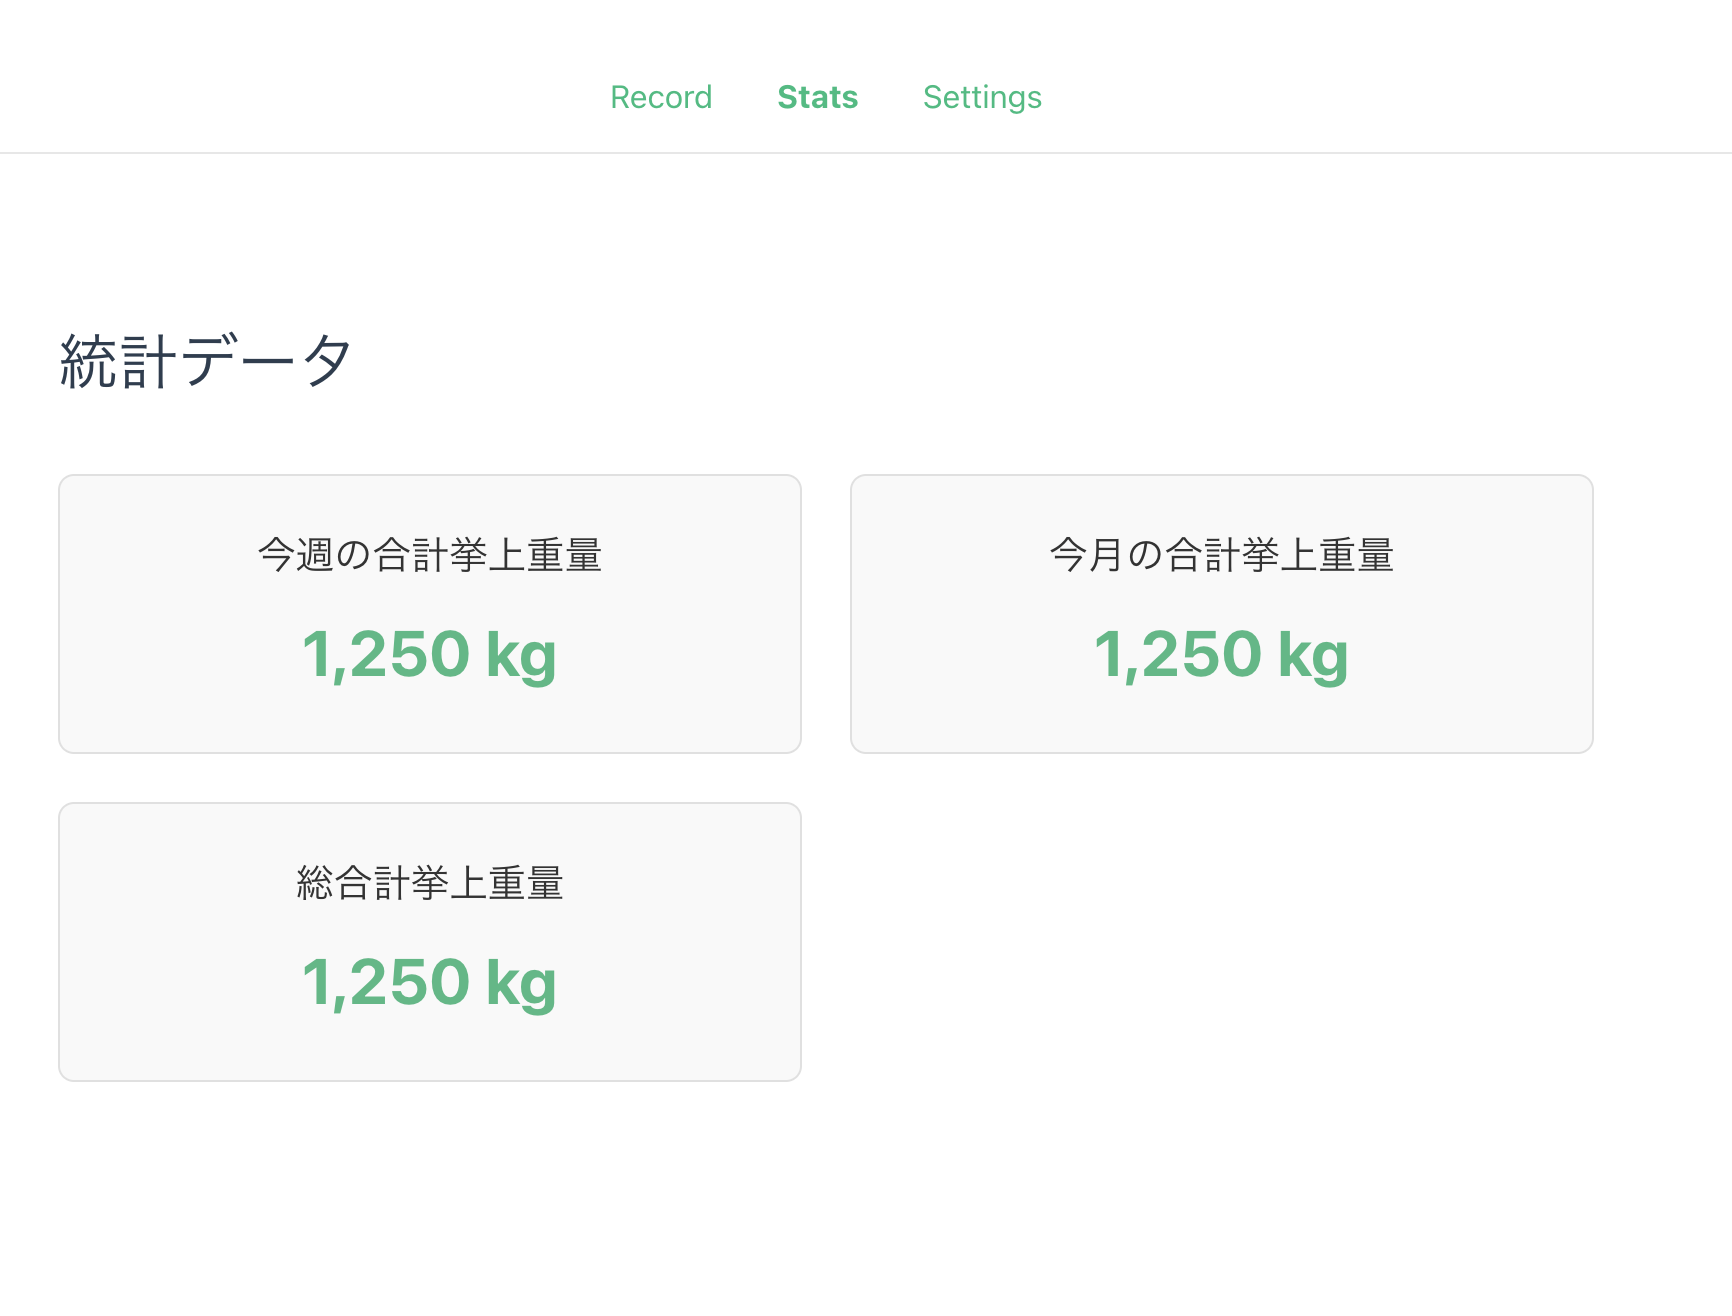Click the empty space right of 総合計 card
The image size is (1732, 1316).
1221,942
